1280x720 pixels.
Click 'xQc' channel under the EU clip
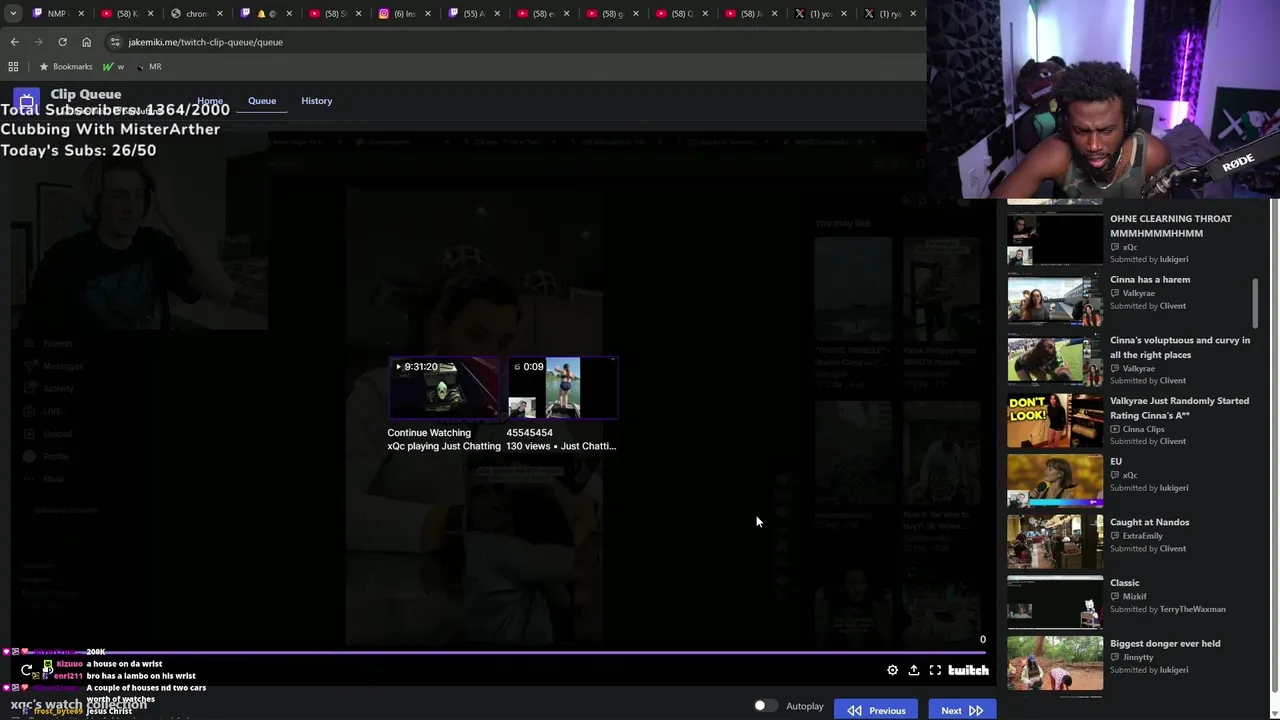point(1130,475)
